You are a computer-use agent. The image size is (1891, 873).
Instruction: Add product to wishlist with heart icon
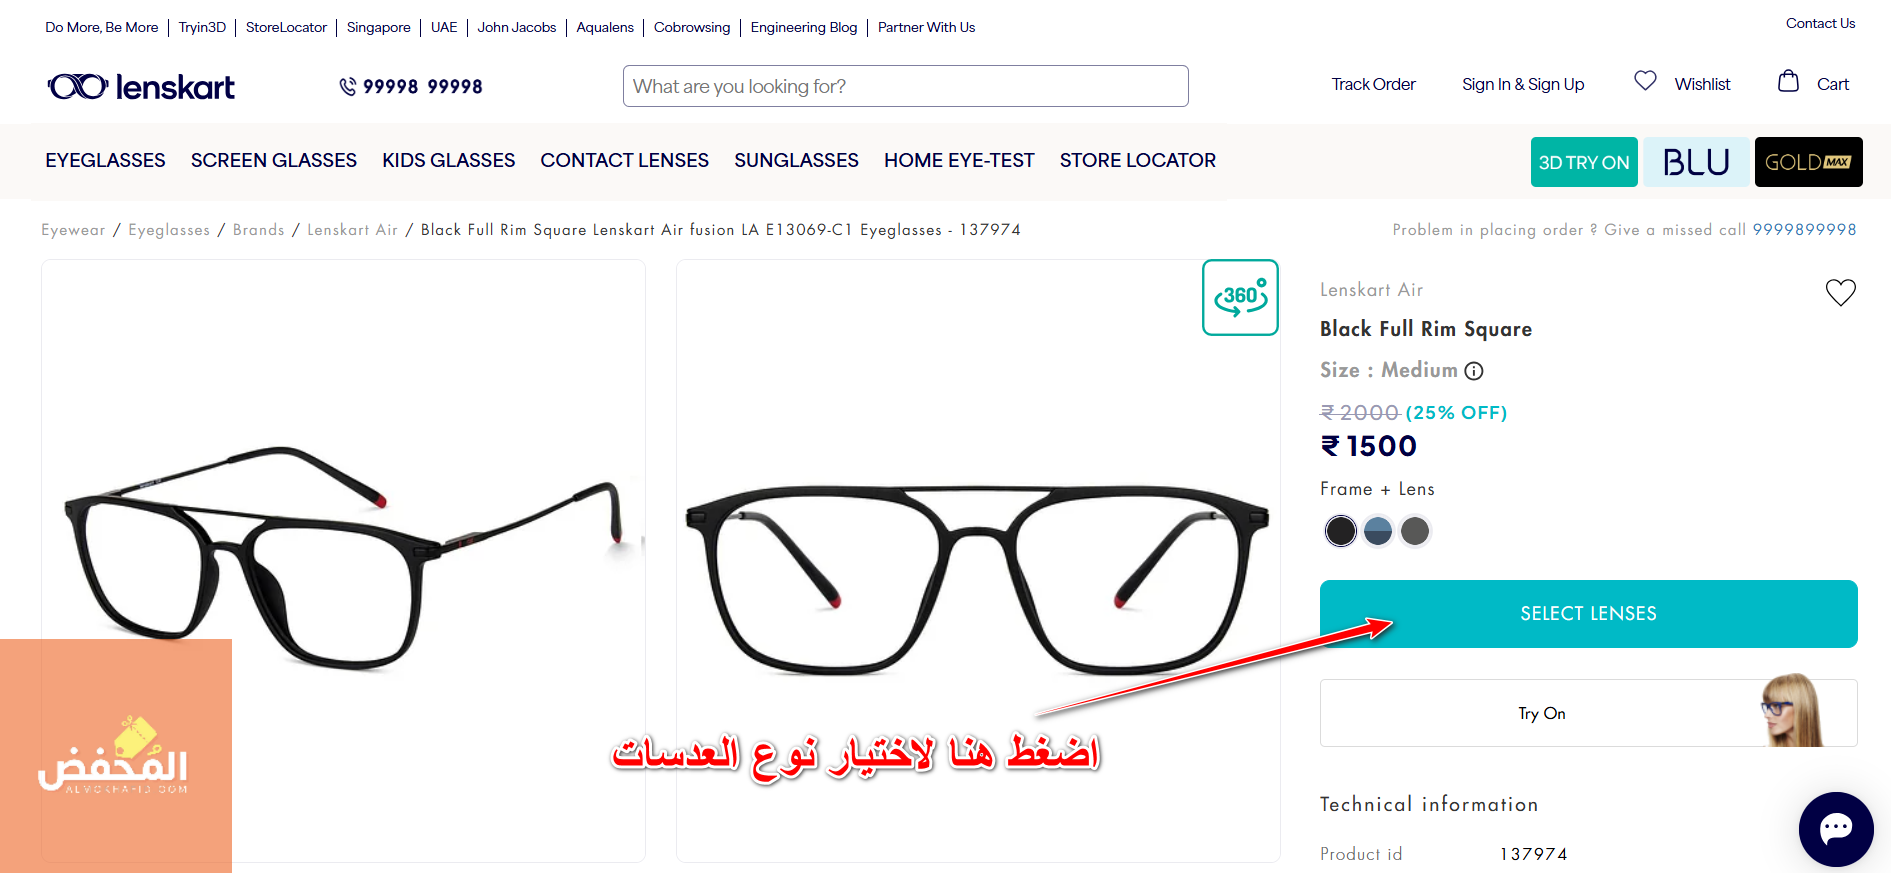[1840, 292]
